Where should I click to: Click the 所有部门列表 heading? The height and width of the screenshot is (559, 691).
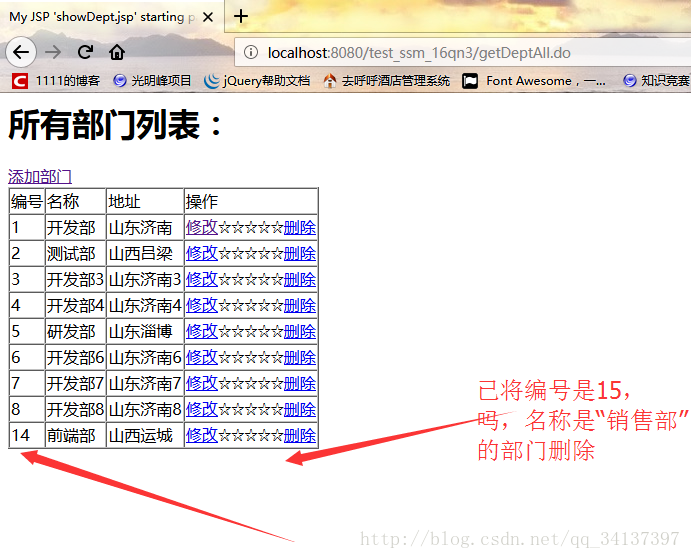coord(115,125)
